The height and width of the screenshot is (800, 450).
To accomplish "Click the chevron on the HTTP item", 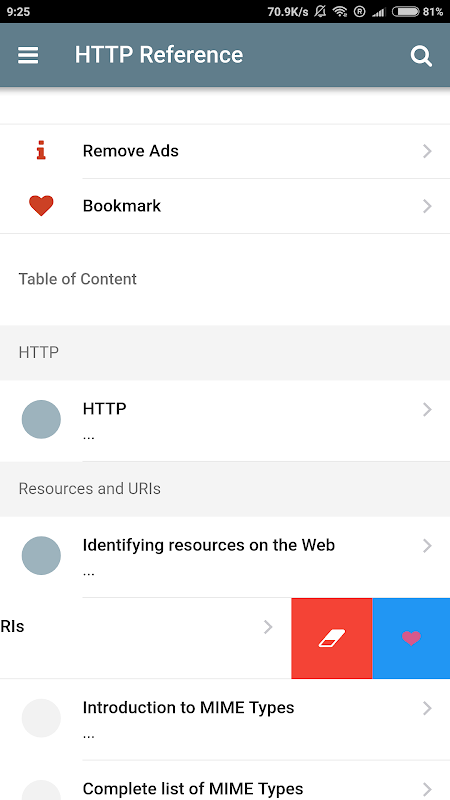I will 428,409.
